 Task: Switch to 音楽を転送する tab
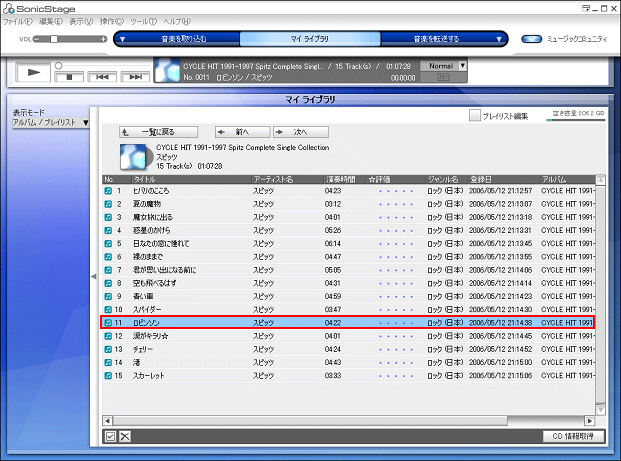[436, 39]
